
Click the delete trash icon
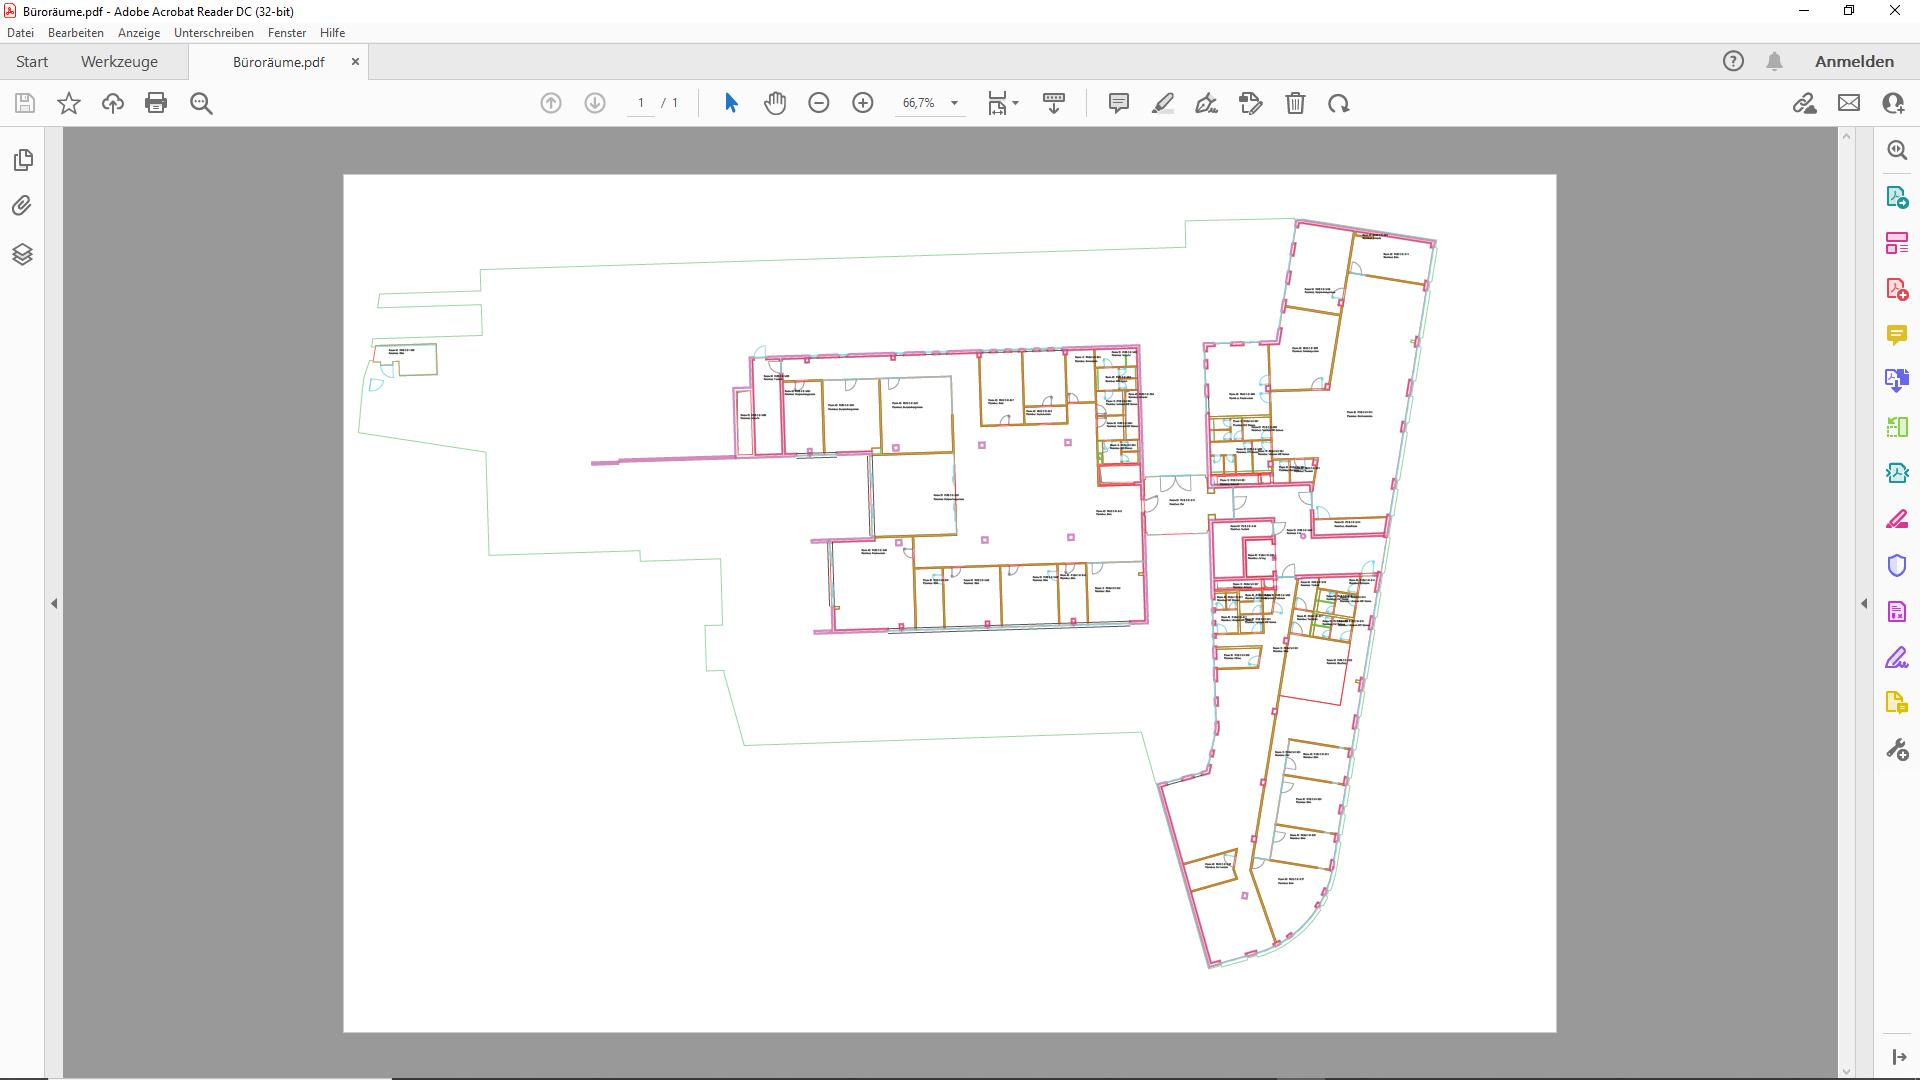[1295, 103]
